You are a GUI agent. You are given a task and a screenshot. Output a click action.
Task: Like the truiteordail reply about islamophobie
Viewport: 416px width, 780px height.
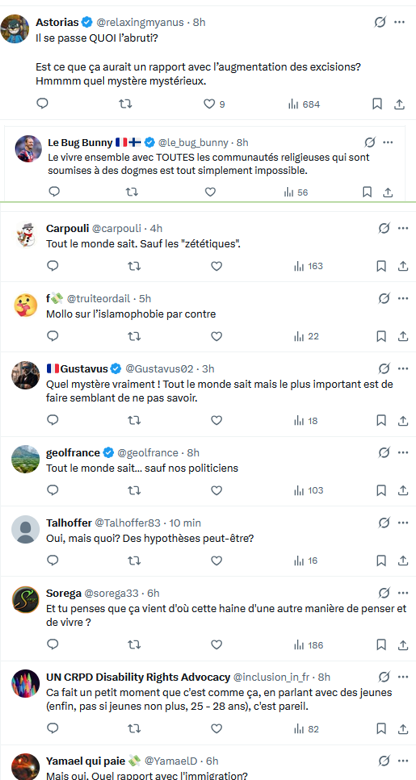(216, 336)
